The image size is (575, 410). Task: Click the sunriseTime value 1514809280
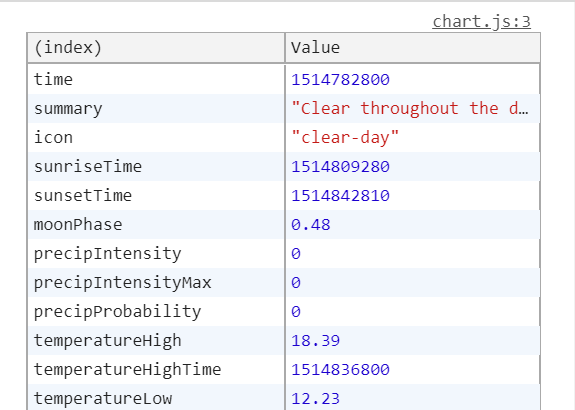tap(340, 166)
